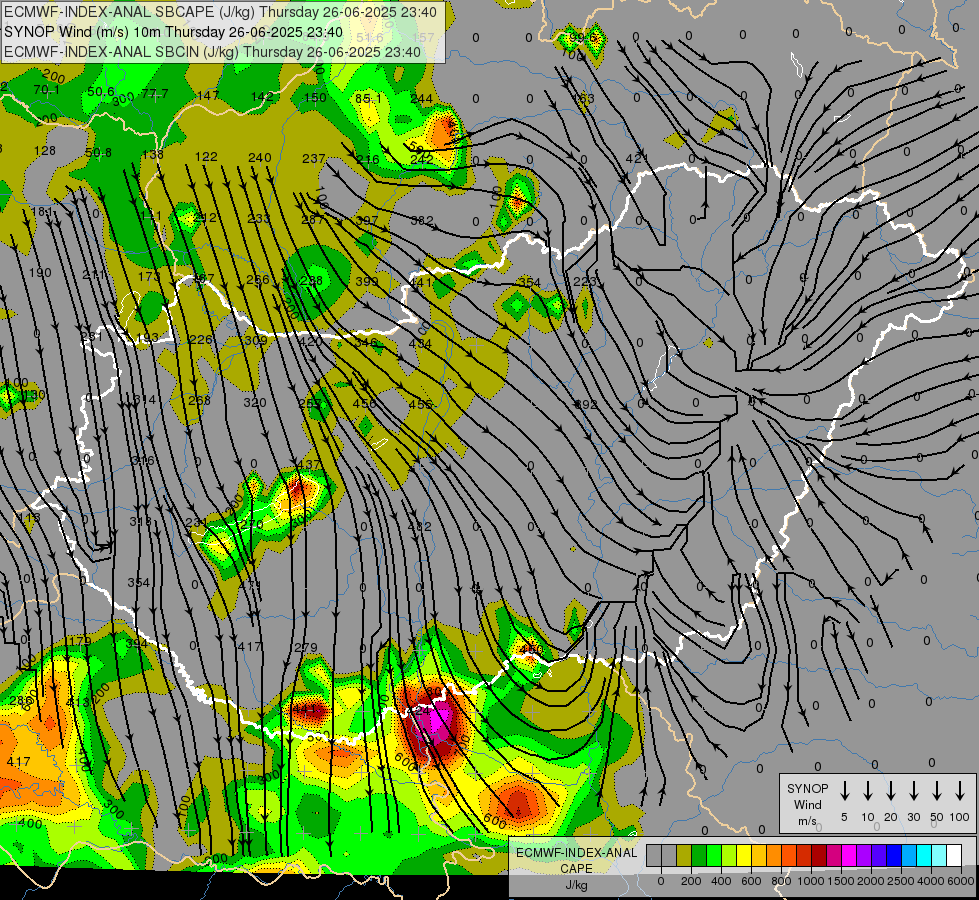The height and width of the screenshot is (900, 979).
Task: Click the 77.7 value on the map
Action: click(x=155, y=94)
